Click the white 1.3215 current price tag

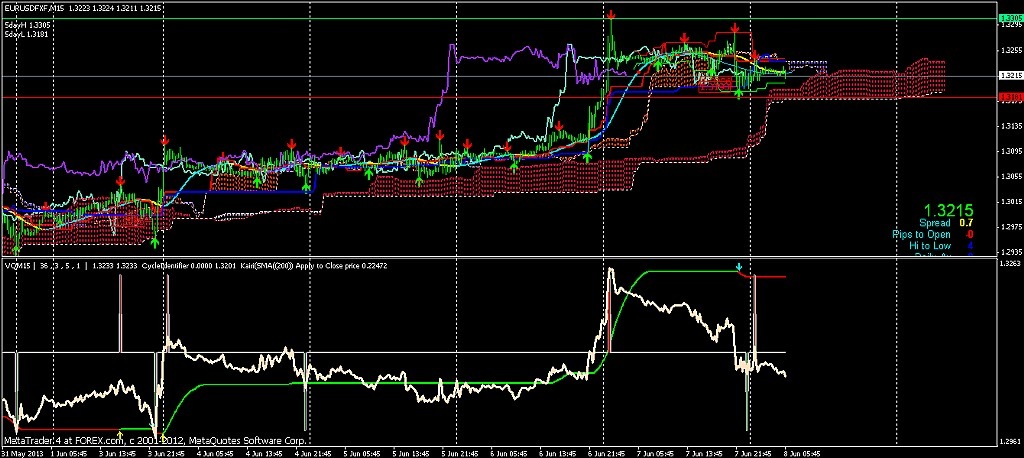pos(1010,76)
